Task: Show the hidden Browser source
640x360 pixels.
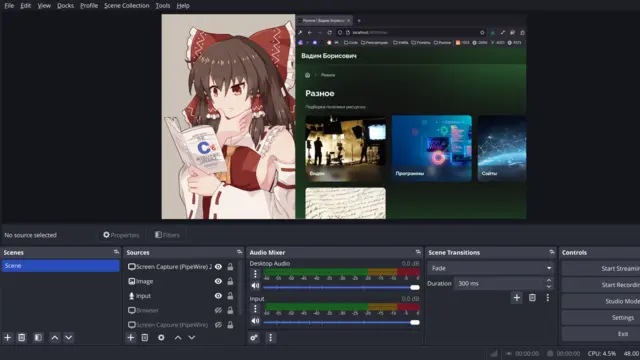Action: (218, 311)
